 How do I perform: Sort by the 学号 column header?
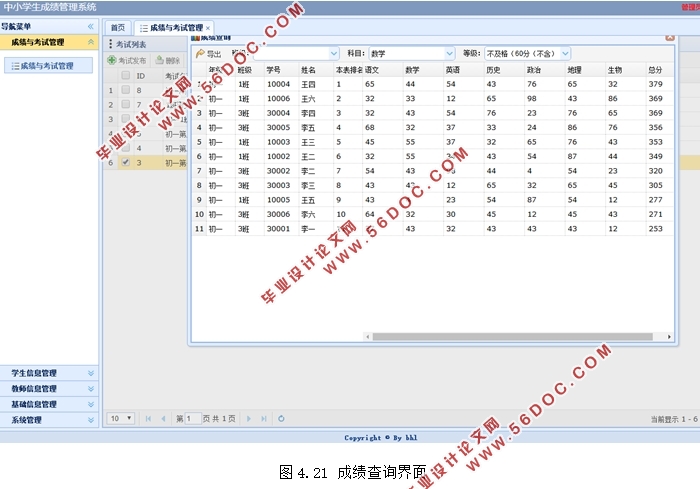[x=281, y=70]
